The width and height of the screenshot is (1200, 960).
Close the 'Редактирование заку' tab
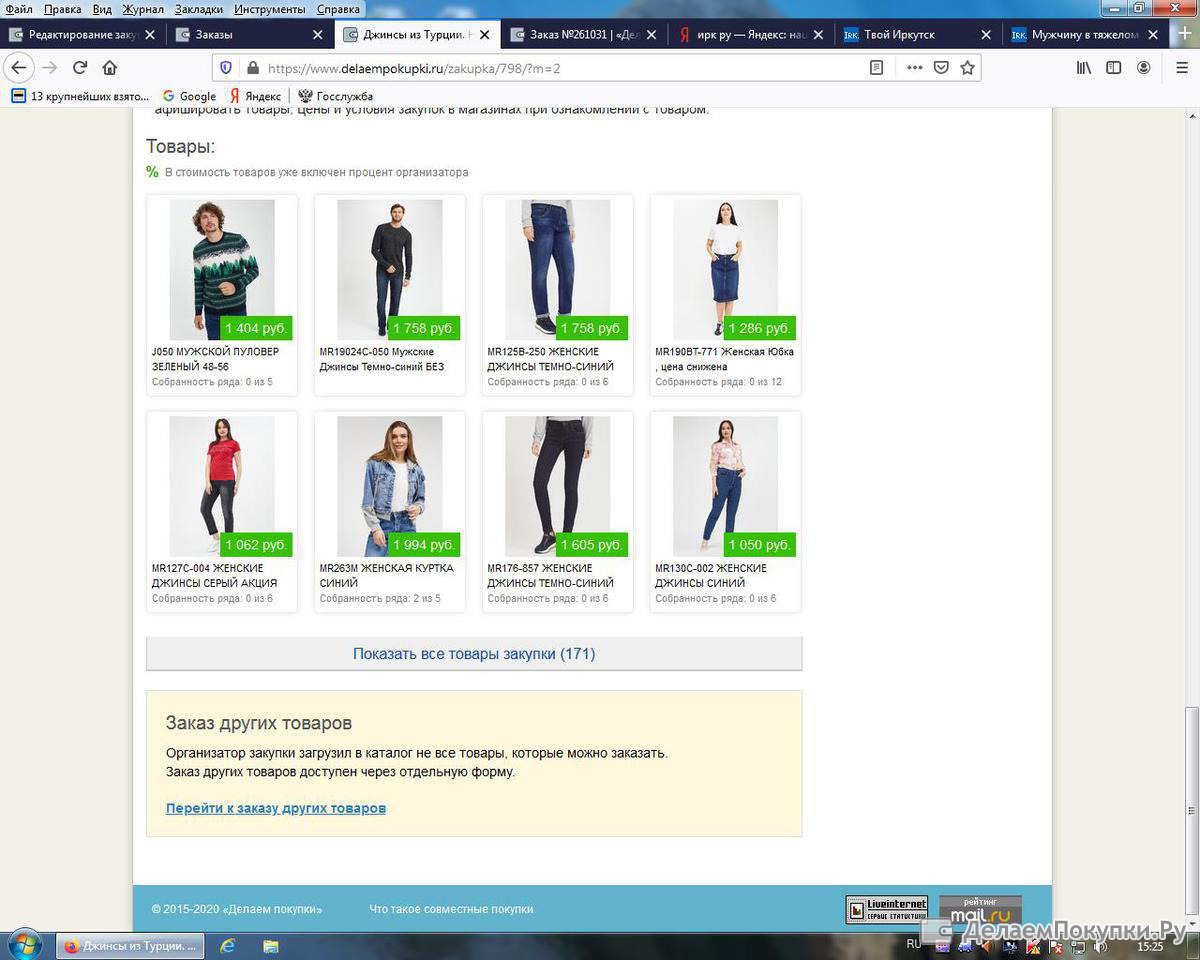pos(150,34)
